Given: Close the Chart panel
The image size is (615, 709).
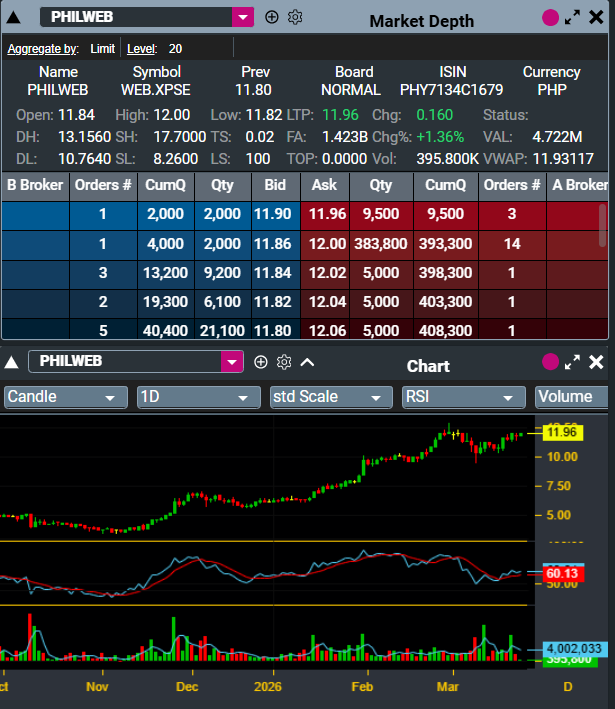Looking at the screenshot, I should pos(596,362).
